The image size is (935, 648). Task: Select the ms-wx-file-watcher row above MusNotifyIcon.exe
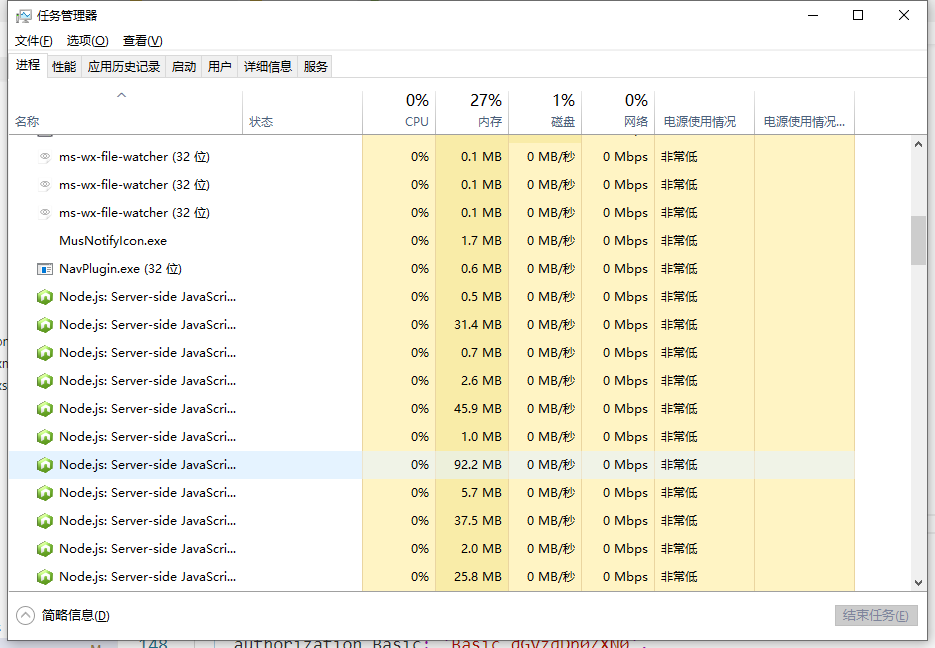[432, 213]
